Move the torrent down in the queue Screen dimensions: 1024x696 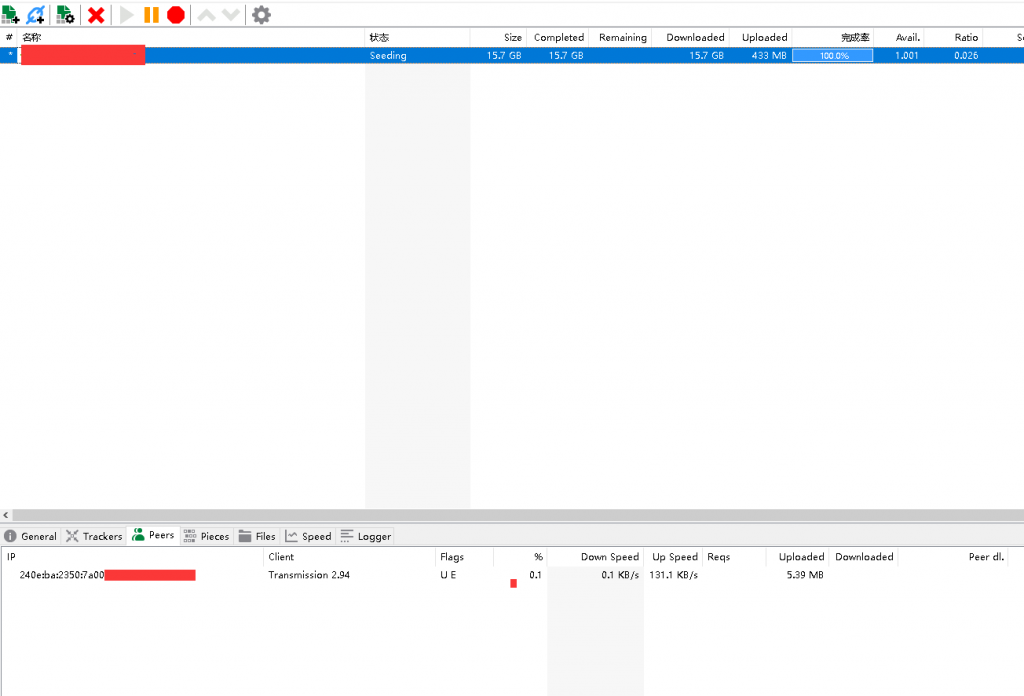(x=230, y=15)
